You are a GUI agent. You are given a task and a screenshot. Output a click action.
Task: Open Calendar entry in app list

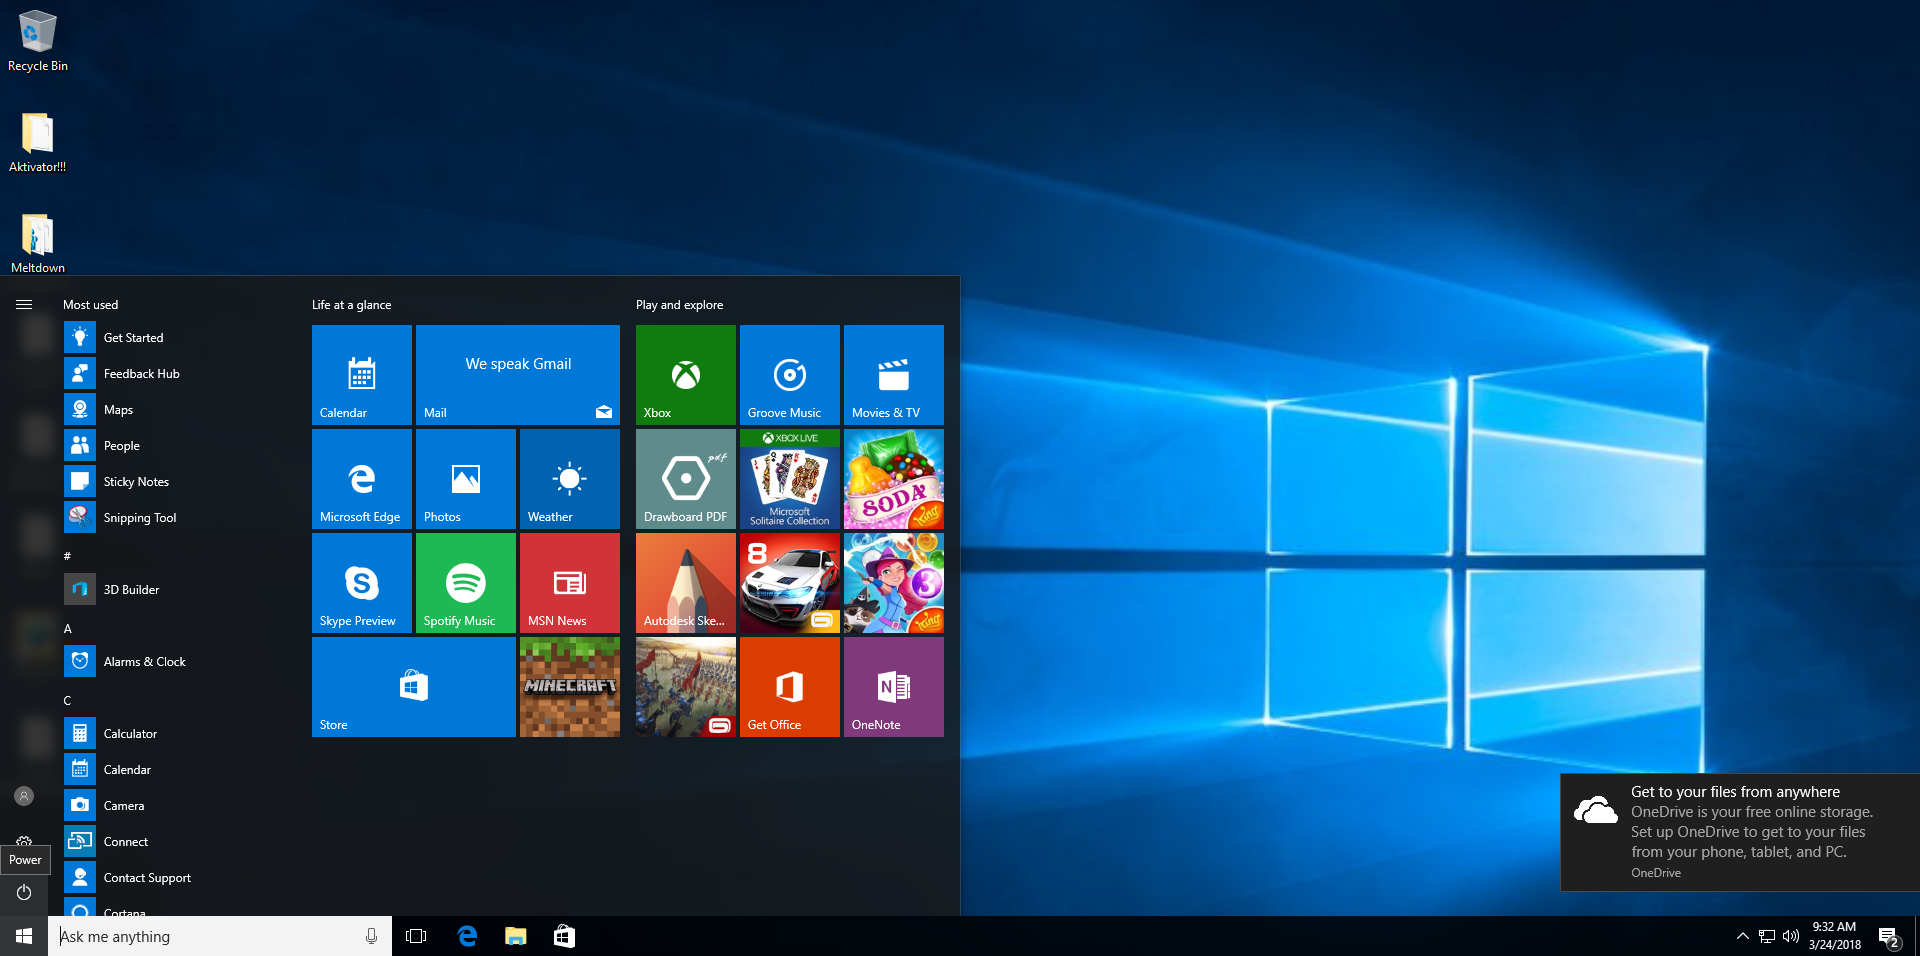(x=176, y=770)
